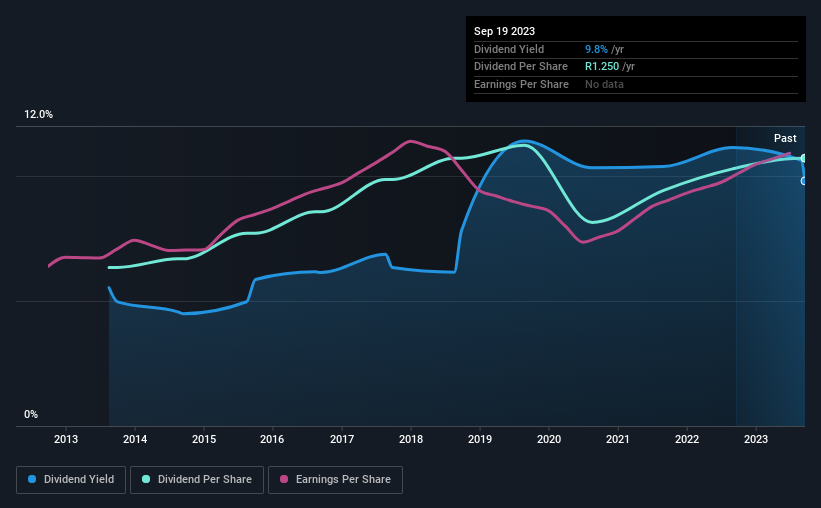This screenshot has height=508, width=821.
Task: Click the pink Earnings Per Share legend dot
Action: 284,479
